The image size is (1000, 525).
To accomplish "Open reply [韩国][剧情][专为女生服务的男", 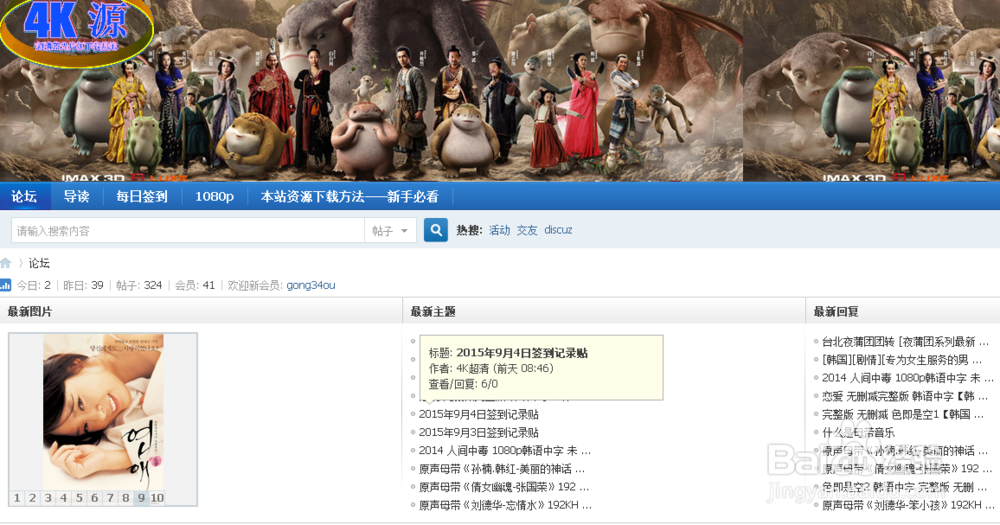I will (901, 360).
